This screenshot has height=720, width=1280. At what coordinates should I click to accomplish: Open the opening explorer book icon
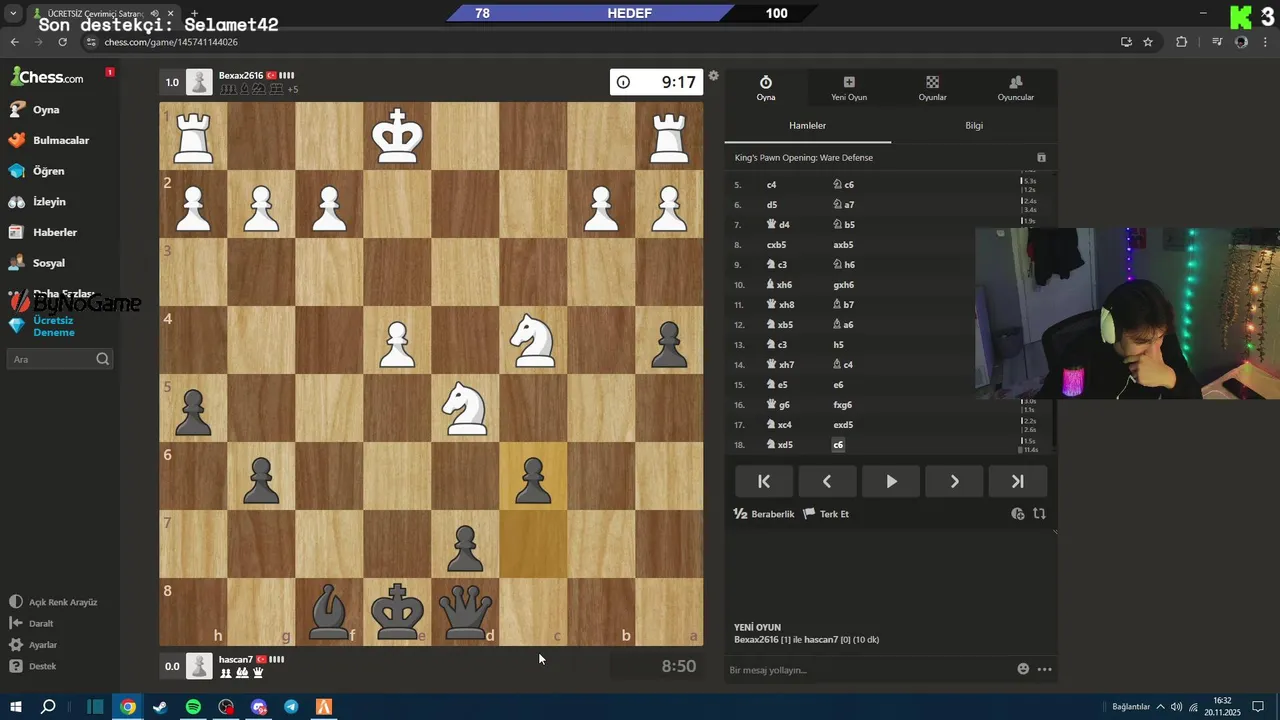tap(1041, 158)
